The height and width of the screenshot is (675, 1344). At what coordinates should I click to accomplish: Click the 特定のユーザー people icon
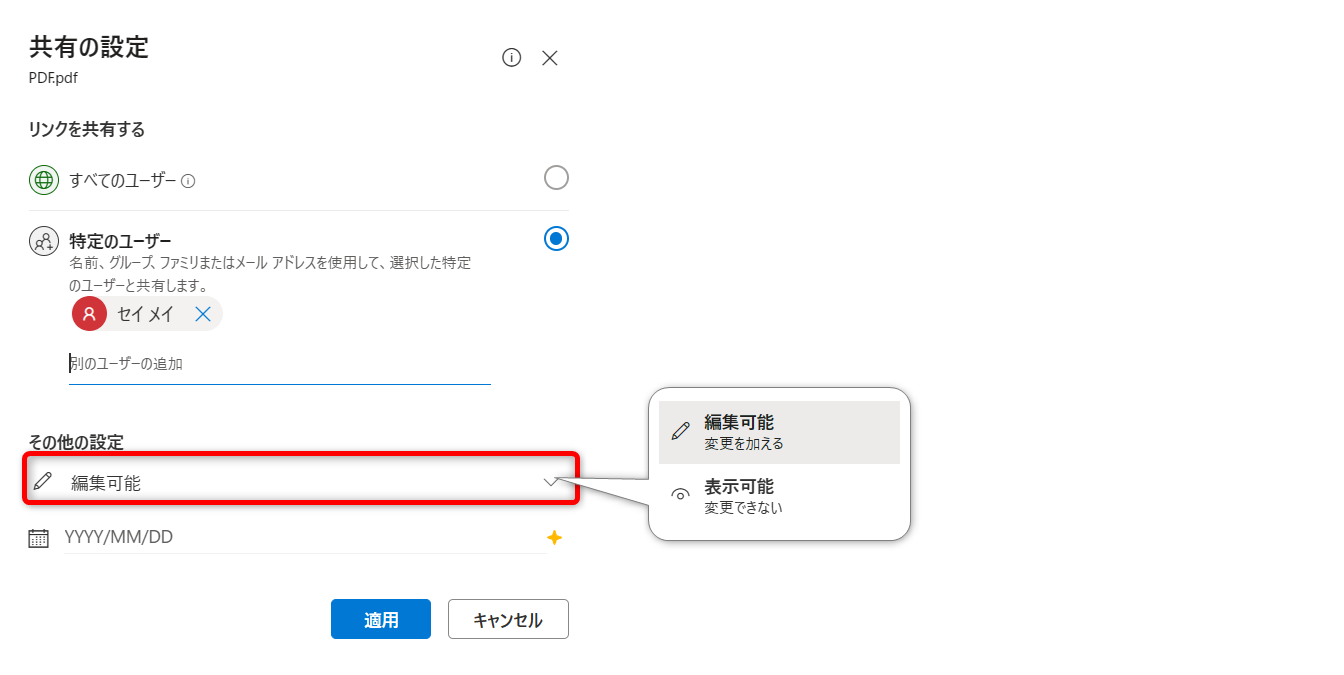[x=44, y=242]
